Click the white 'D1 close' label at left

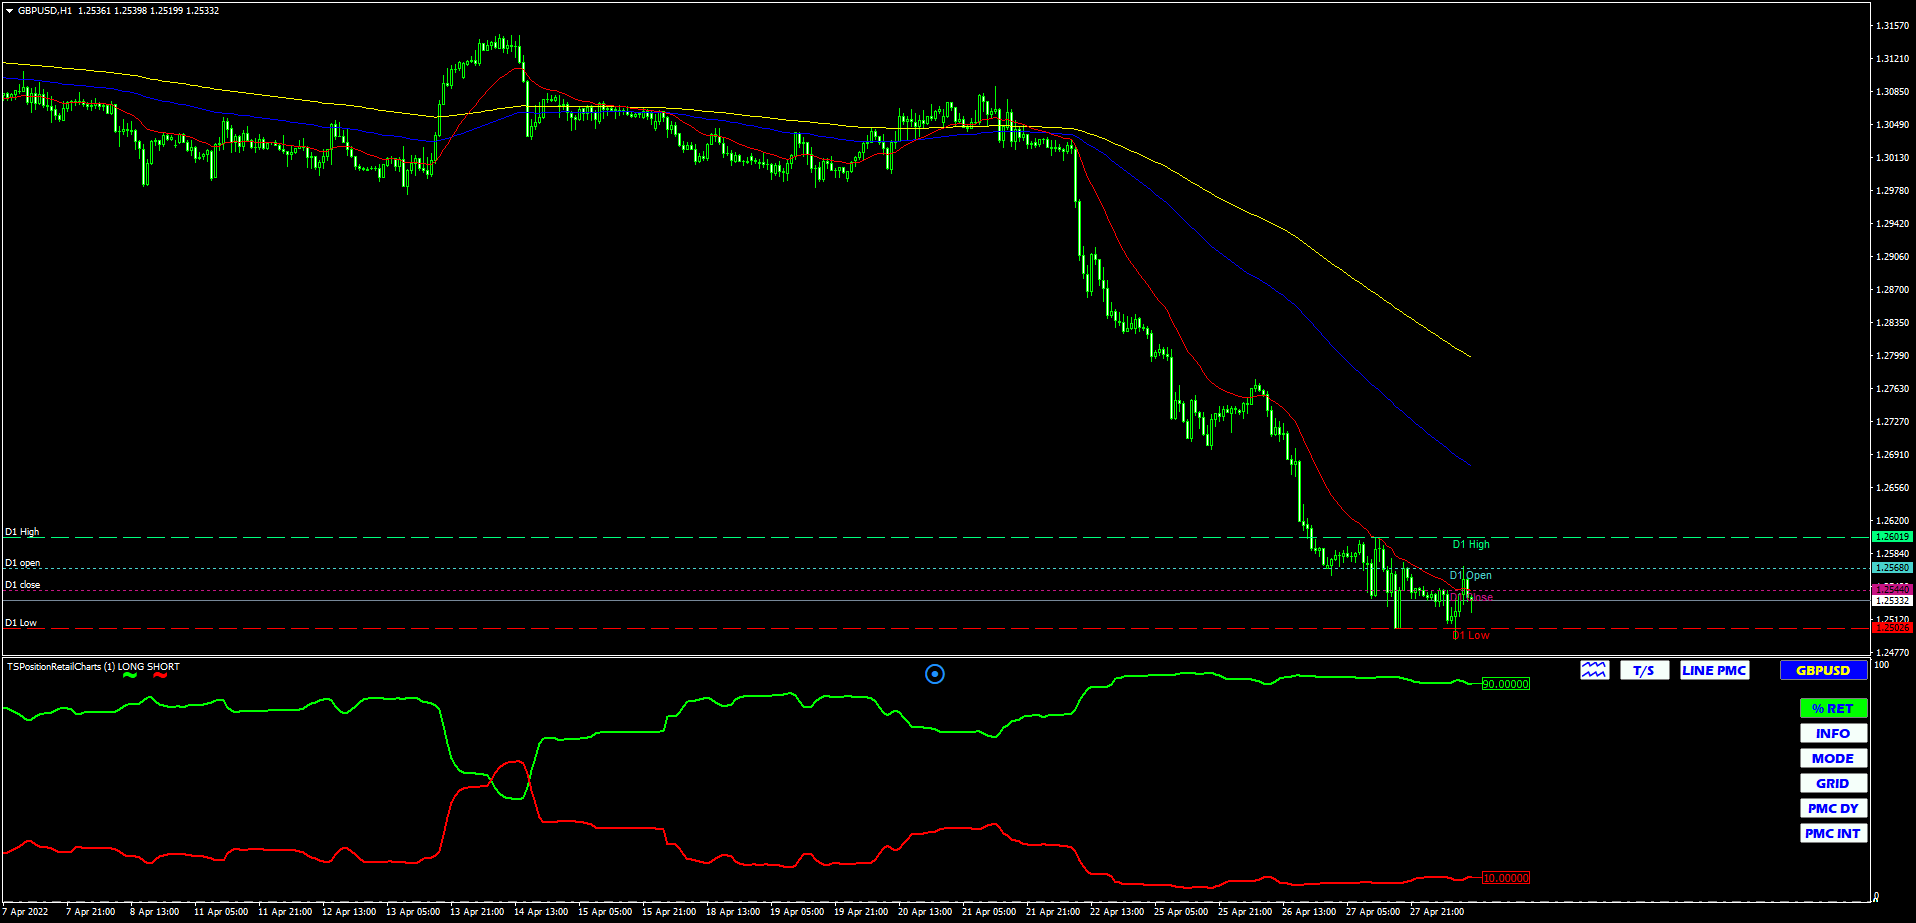tap(22, 585)
